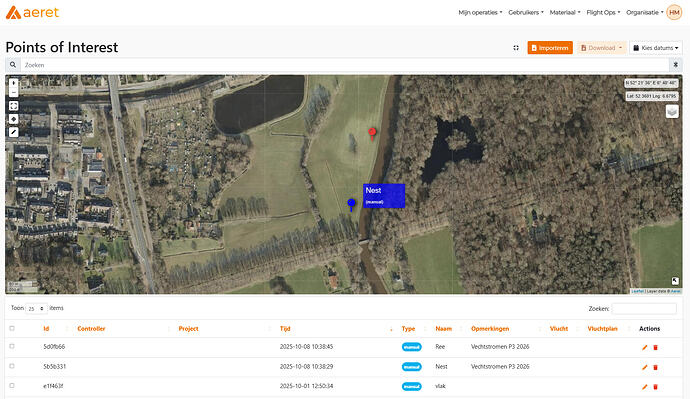Click the blue Nest label popup on map
The image size is (690, 399).
click(x=384, y=196)
